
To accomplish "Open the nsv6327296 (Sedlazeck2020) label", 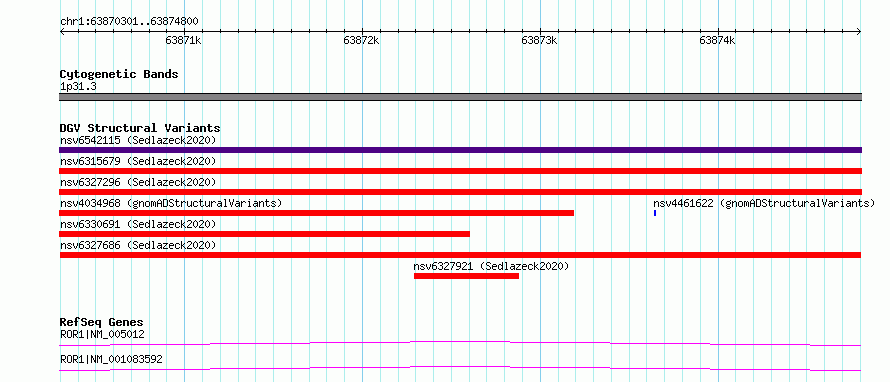I will click(x=138, y=182).
